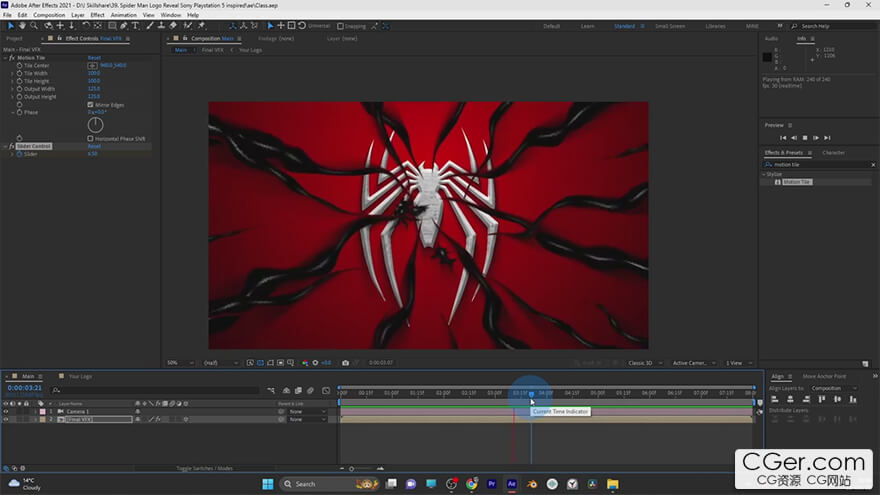This screenshot has width=880, height=495.
Task: Toggle Horizontal Phase Shift checkbox
Action: tap(90, 139)
